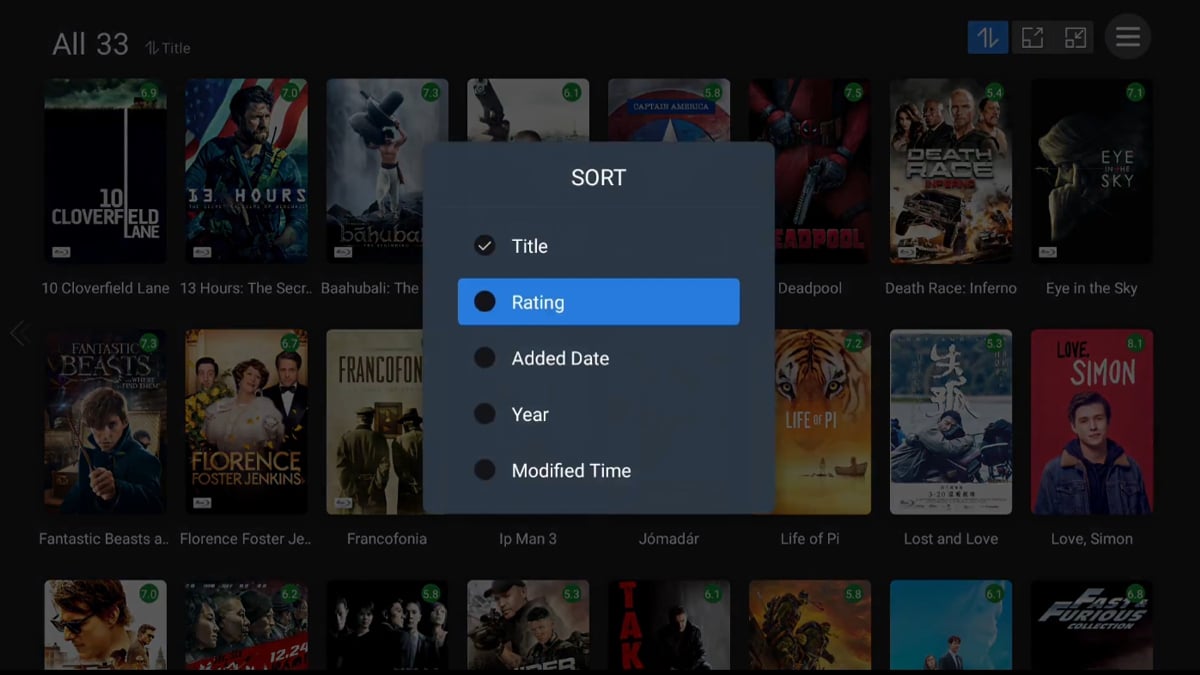Click the 'Jómadár' title text
1200x675 pixels.
669,538
